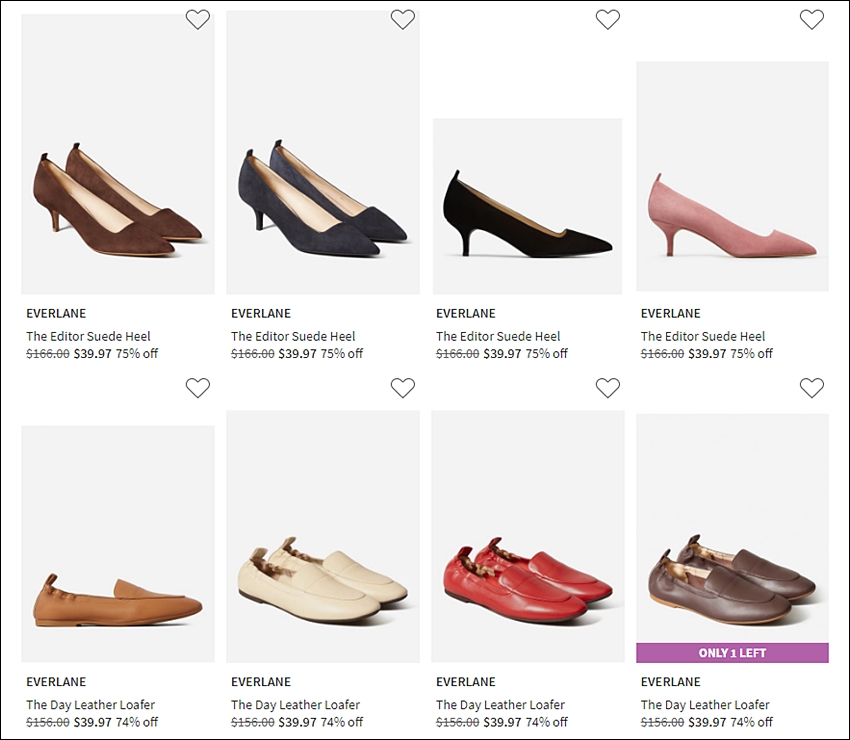Click 'The Editor Suede Heel' title under black heel
Image resolution: width=850 pixels, height=740 pixels.
click(x=498, y=336)
